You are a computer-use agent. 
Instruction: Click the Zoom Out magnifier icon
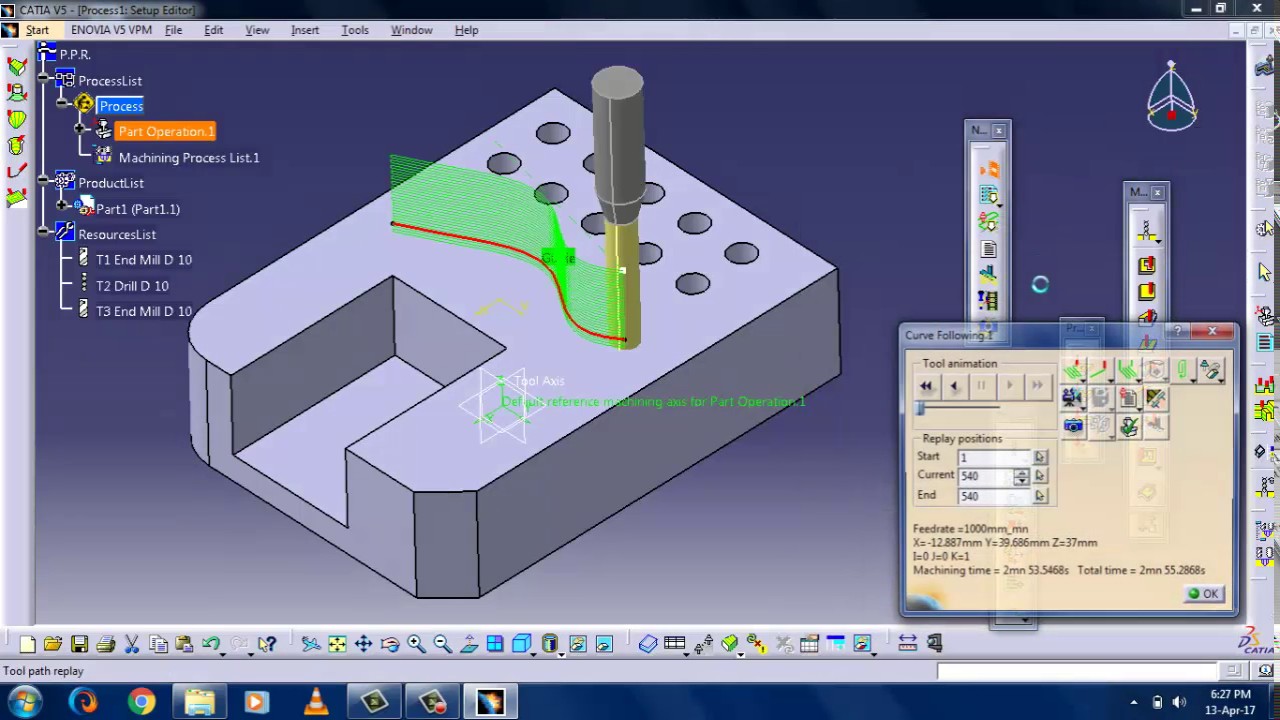click(442, 644)
